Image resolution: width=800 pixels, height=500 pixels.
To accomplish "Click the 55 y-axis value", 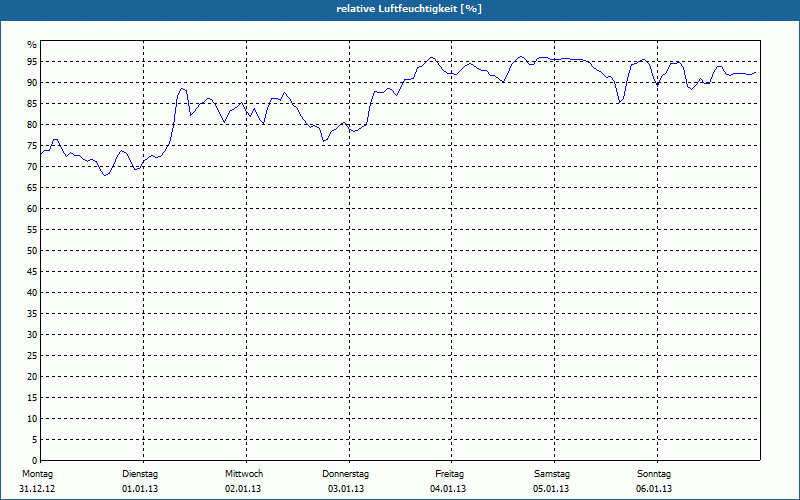I will coord(32,230).
